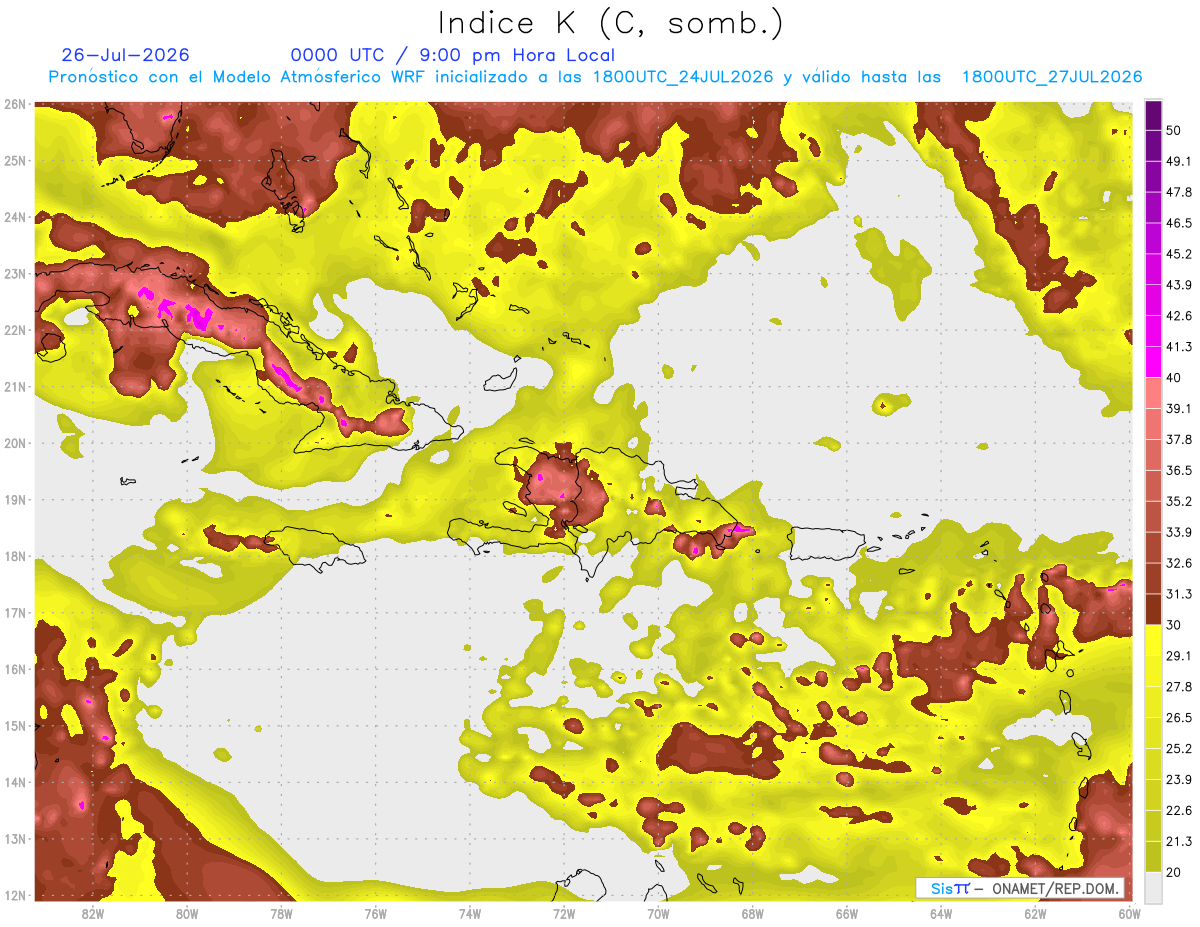Click the legend value 29.1
The height and width of the screenshot is (927, 1200).
(1179, 655)
